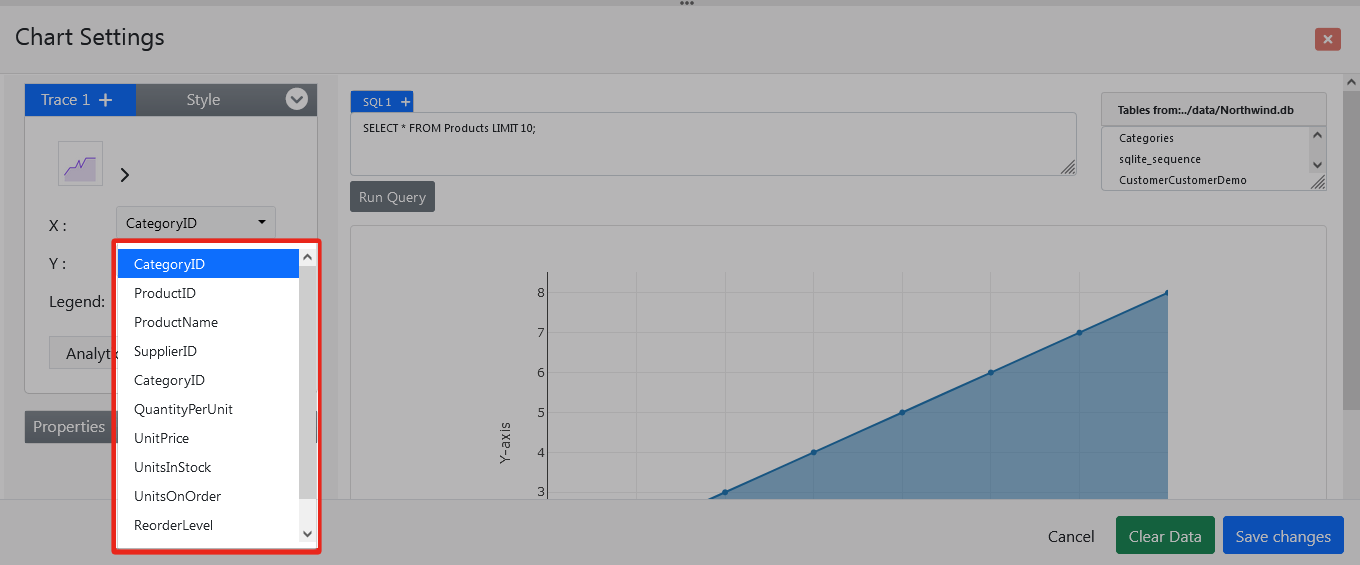This screenshot has width=1360, height=565.
Task: Close Chart Settings with red X
Action: pyautogui.click(x=1327, y=39)
